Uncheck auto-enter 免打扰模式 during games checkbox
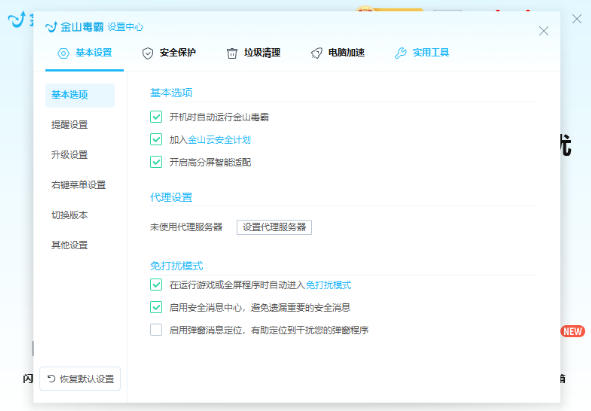Screen dimensions: 591x411 pos(156,285)
